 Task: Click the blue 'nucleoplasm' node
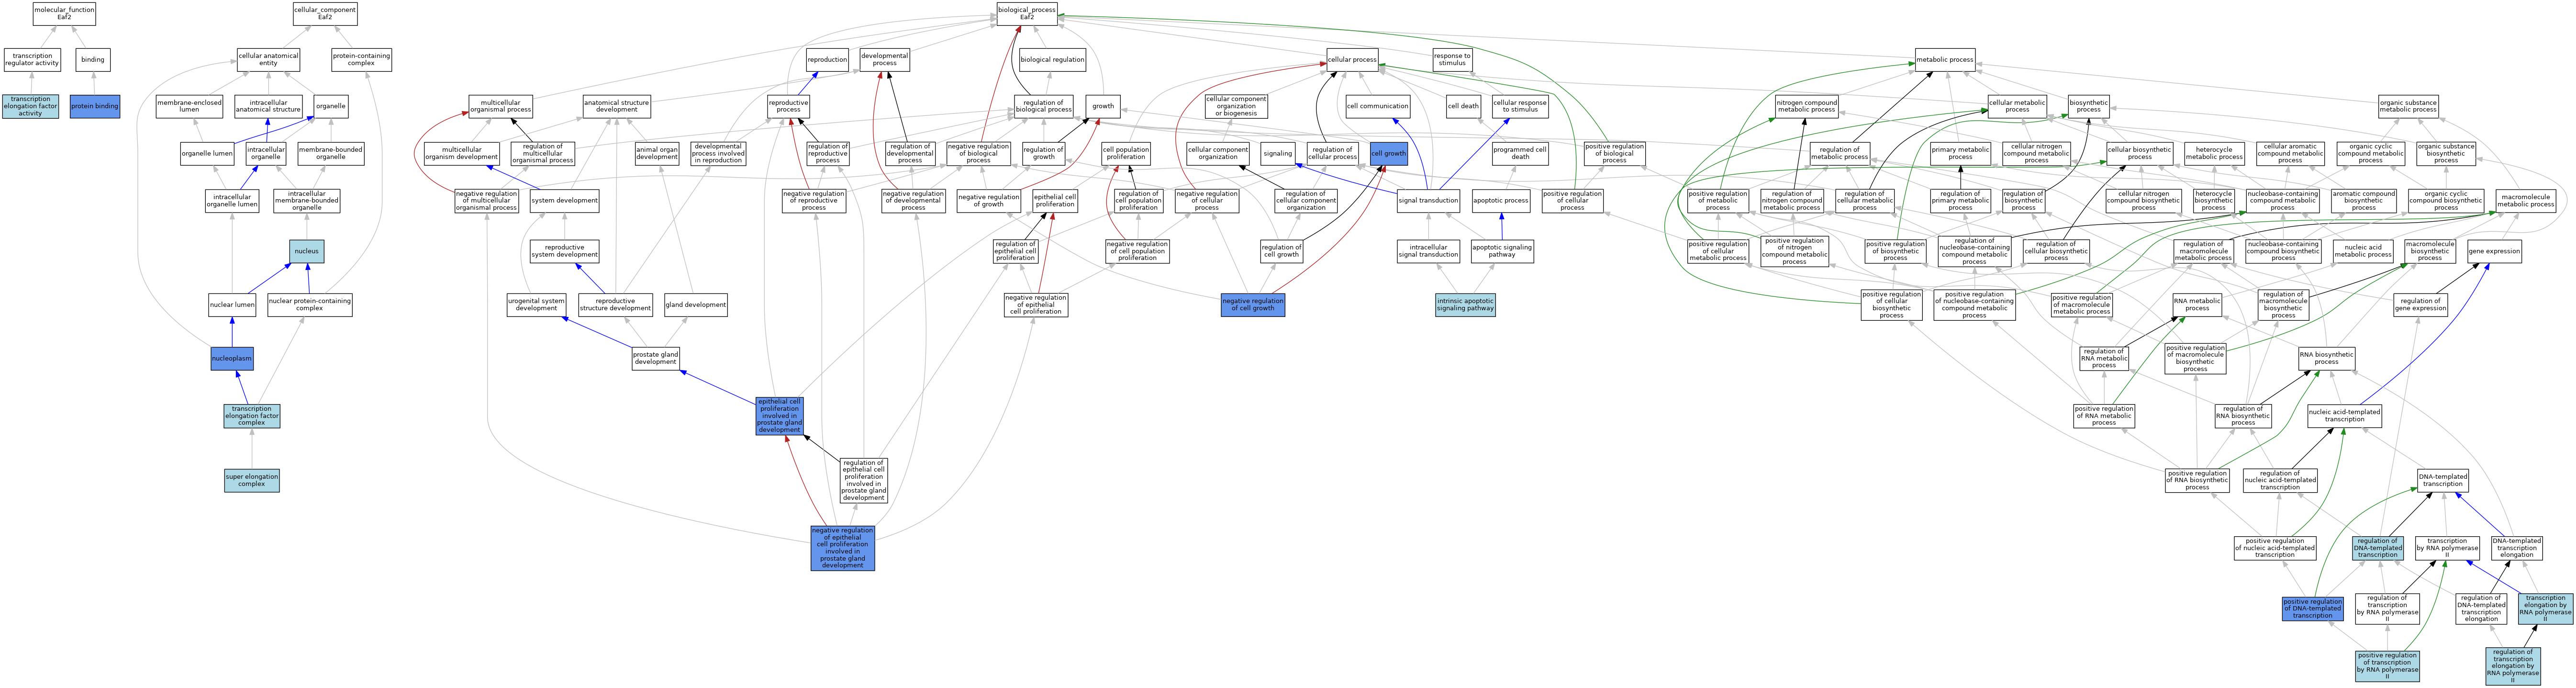(232, 358)
